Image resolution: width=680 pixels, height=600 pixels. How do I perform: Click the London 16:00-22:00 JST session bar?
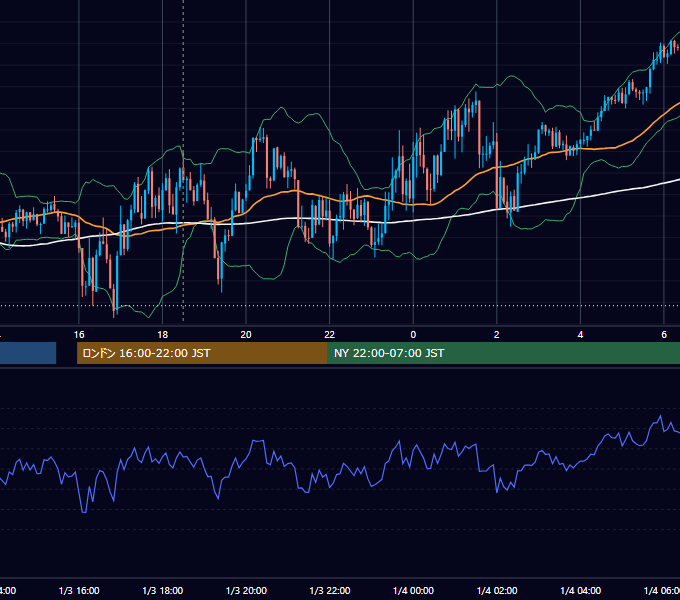[x=202, y=353]
